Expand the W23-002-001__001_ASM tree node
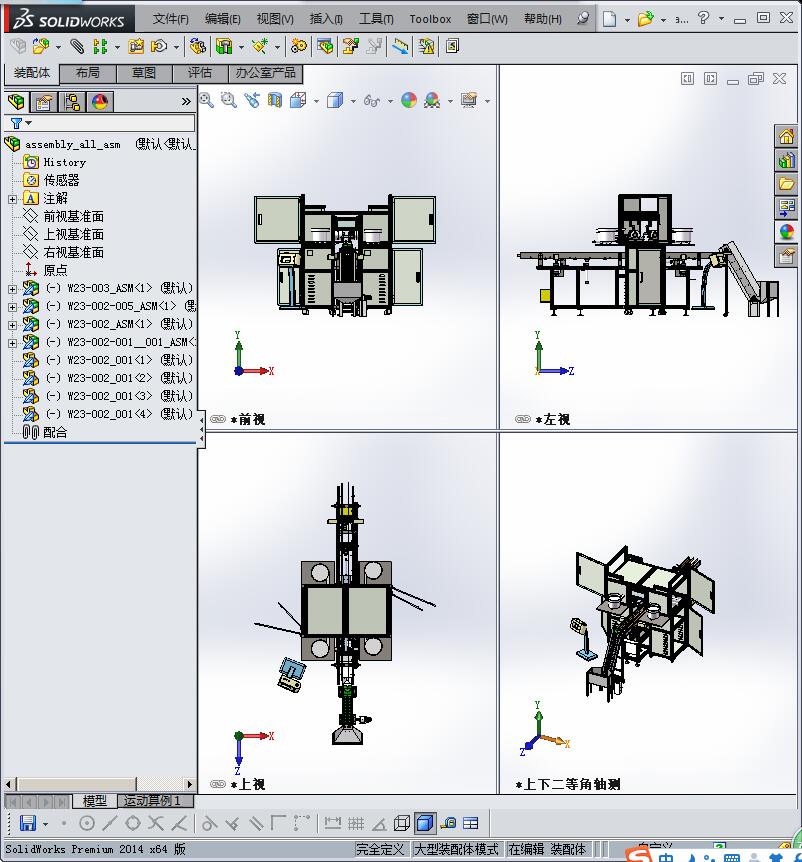The height and width of the screenshot is (862, 802). 12,343
